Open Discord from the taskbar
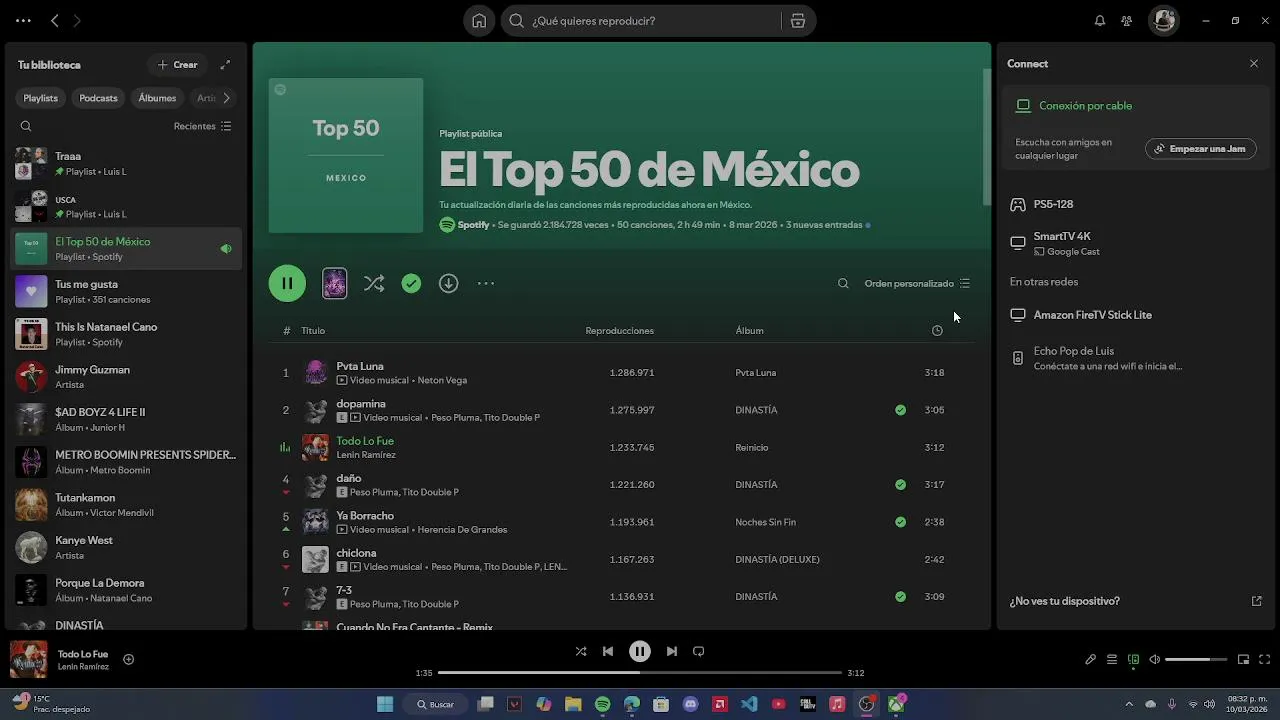 [690, 704]
